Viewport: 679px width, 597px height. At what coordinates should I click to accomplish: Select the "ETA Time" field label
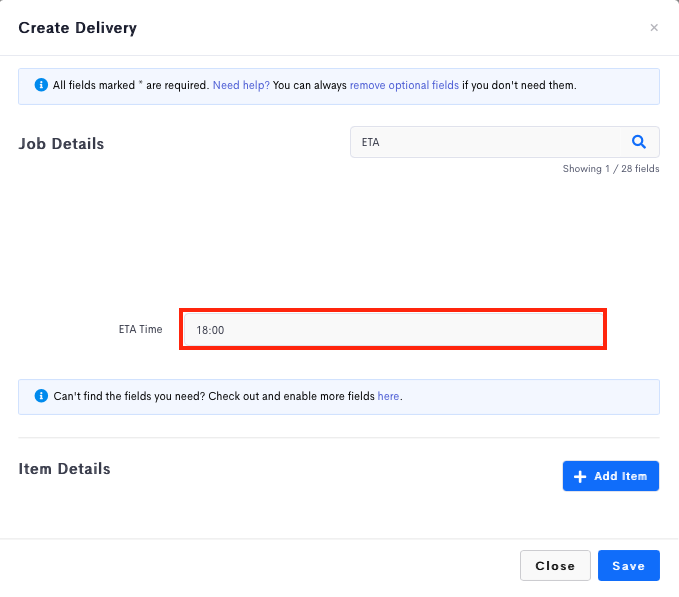coord(140,329)
